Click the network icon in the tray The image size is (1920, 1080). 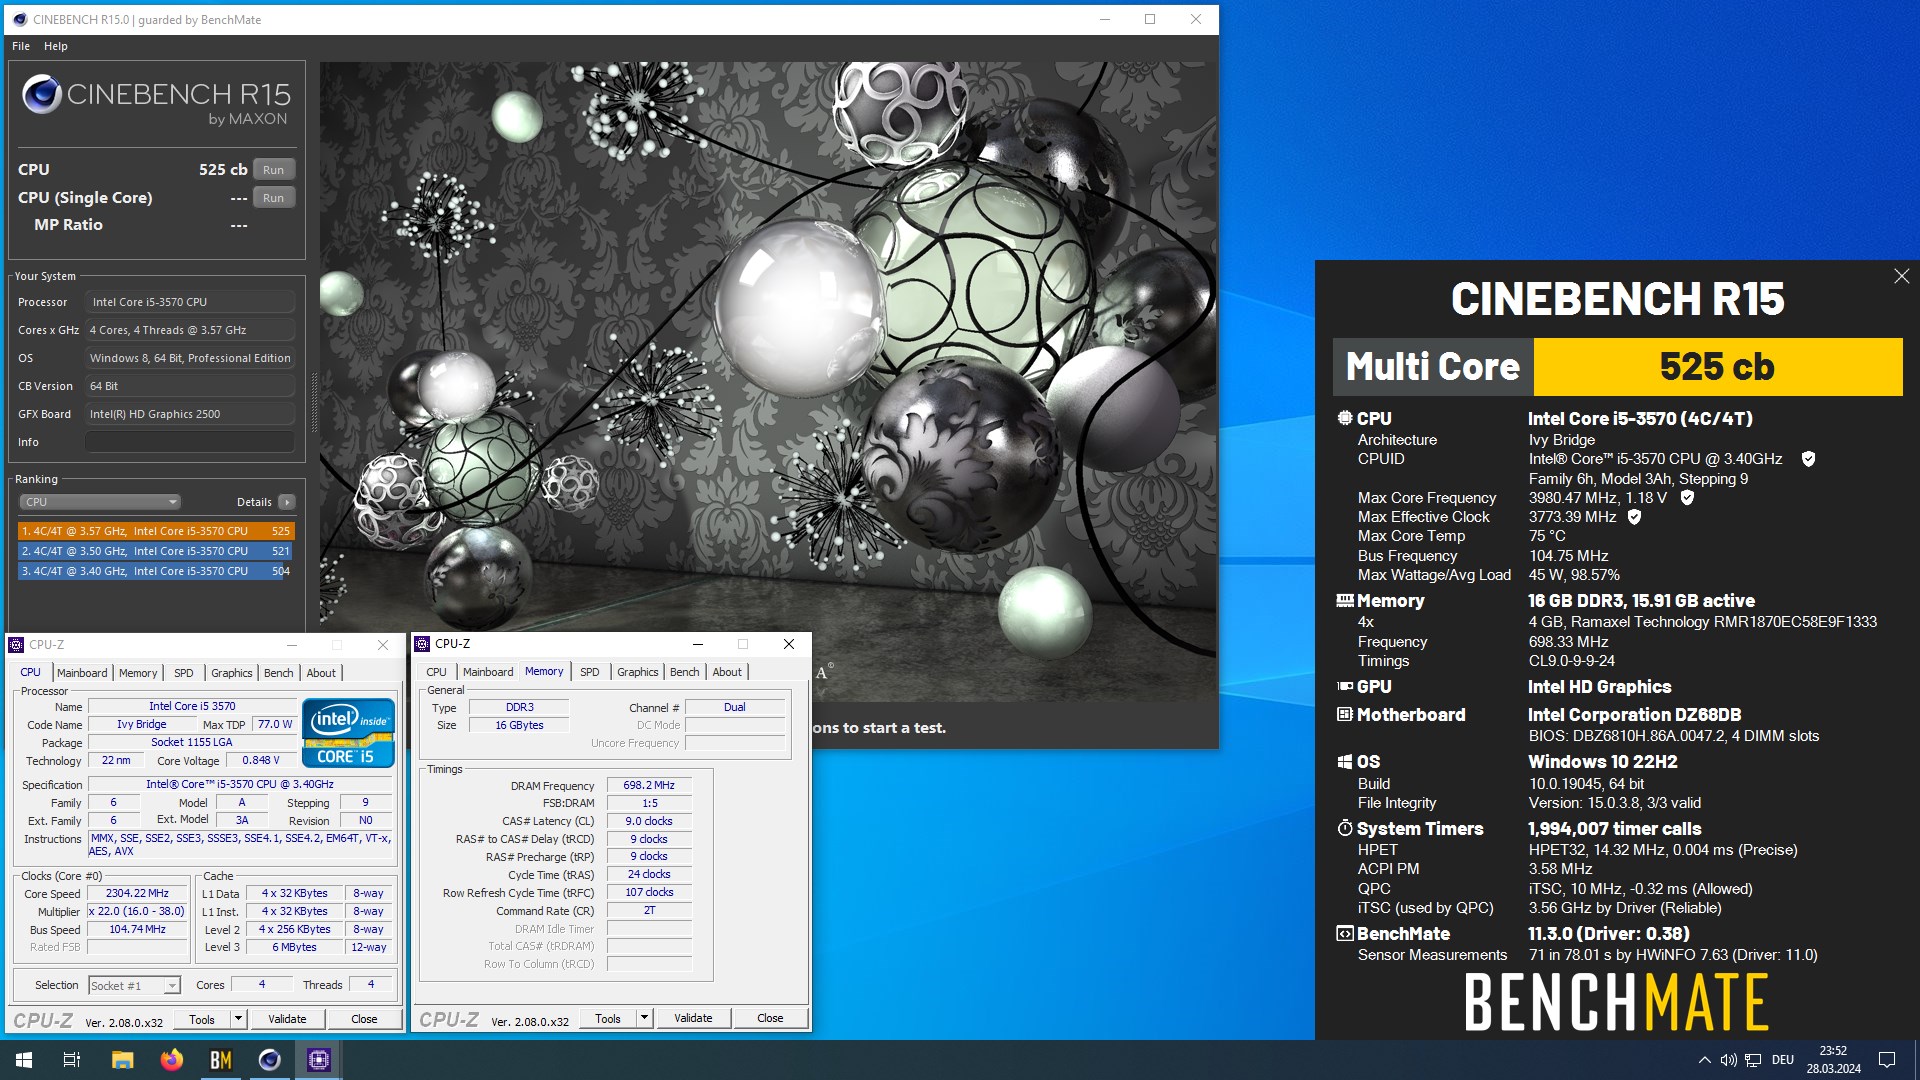[x=1753, y=1060]
